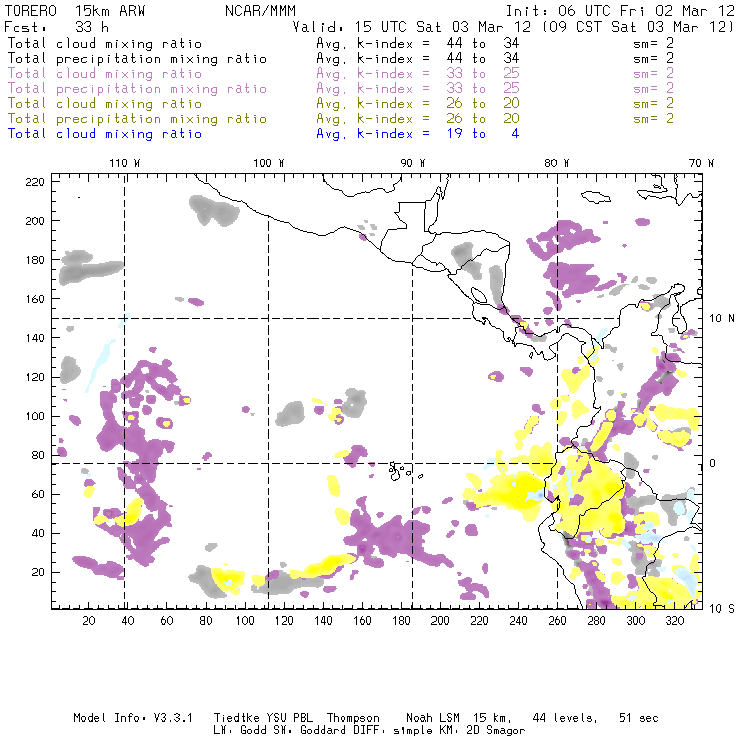Image resolution: width=740 pixels, height=740 pixels.
Task: Click the 'Noah LSM' footer text
Action: pos(433,718)
